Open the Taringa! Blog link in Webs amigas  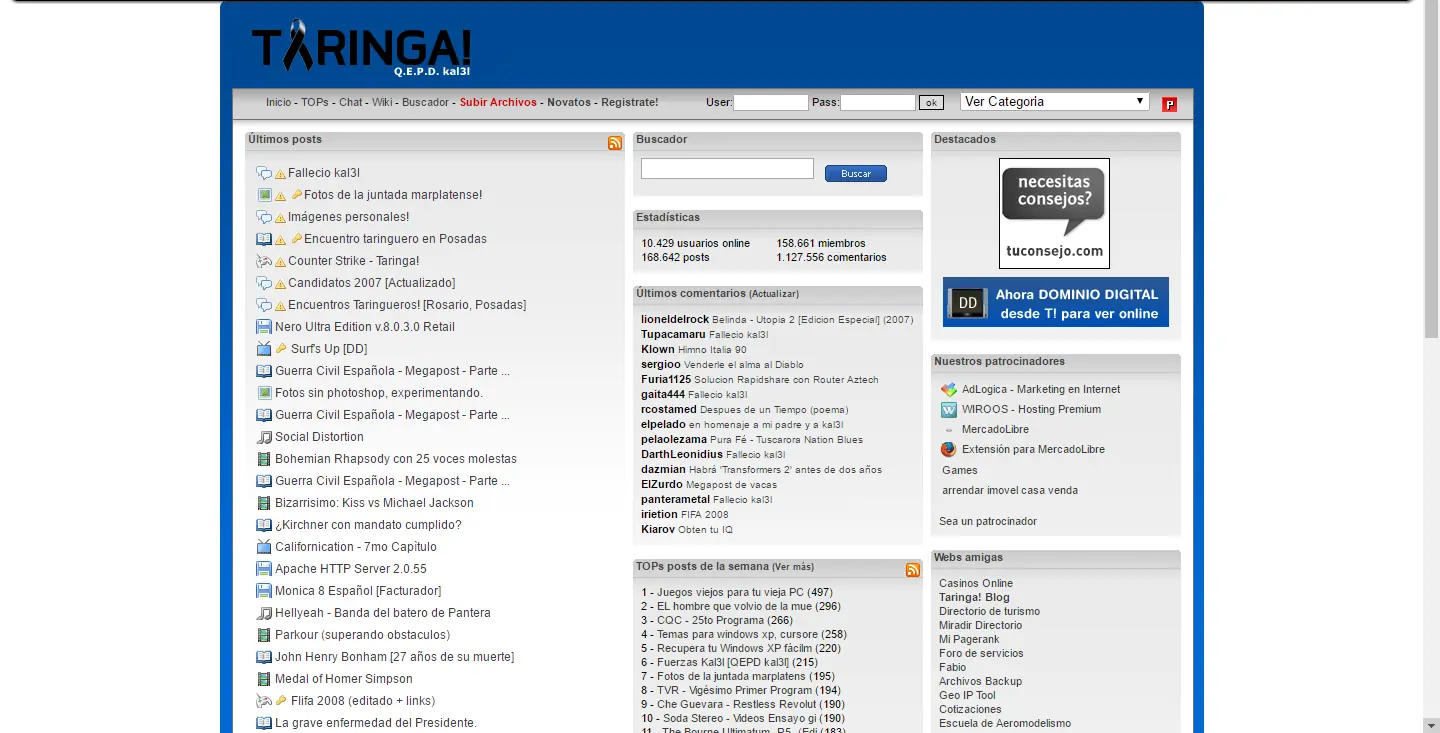[x=974, y=598]
